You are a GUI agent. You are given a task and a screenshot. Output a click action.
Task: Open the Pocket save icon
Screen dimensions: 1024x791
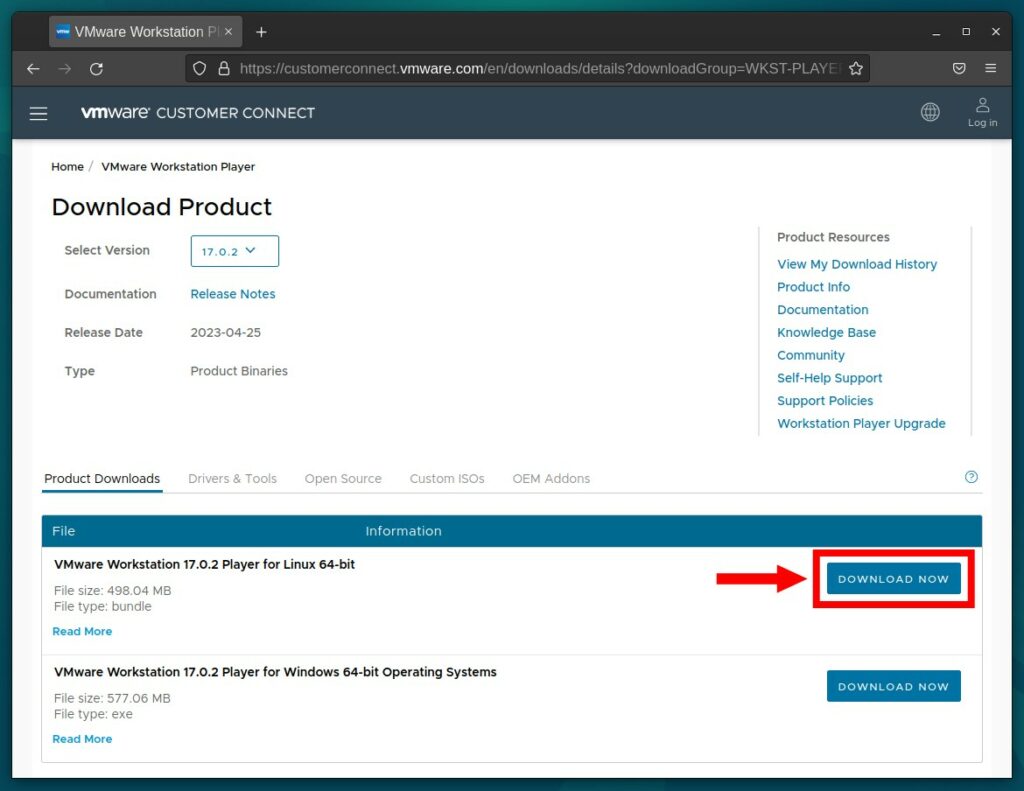pyautogui.click(x=959, y=69)
